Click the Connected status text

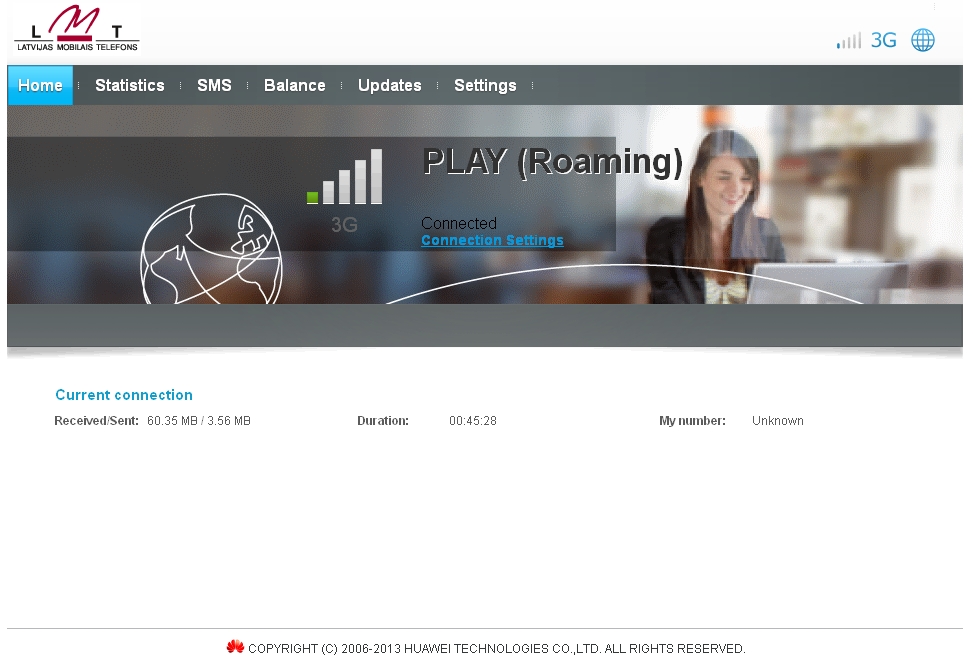pyautogui.click(x=458, y=223)
